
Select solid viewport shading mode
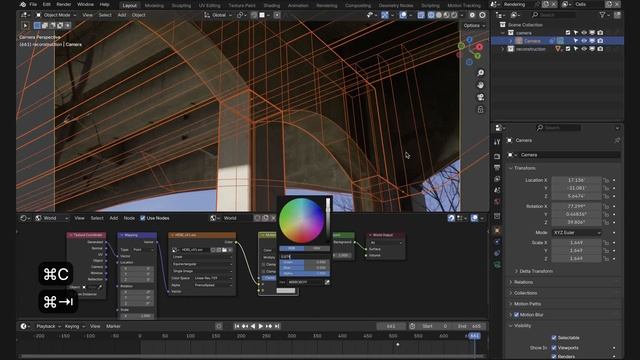(x=439, y=15)
